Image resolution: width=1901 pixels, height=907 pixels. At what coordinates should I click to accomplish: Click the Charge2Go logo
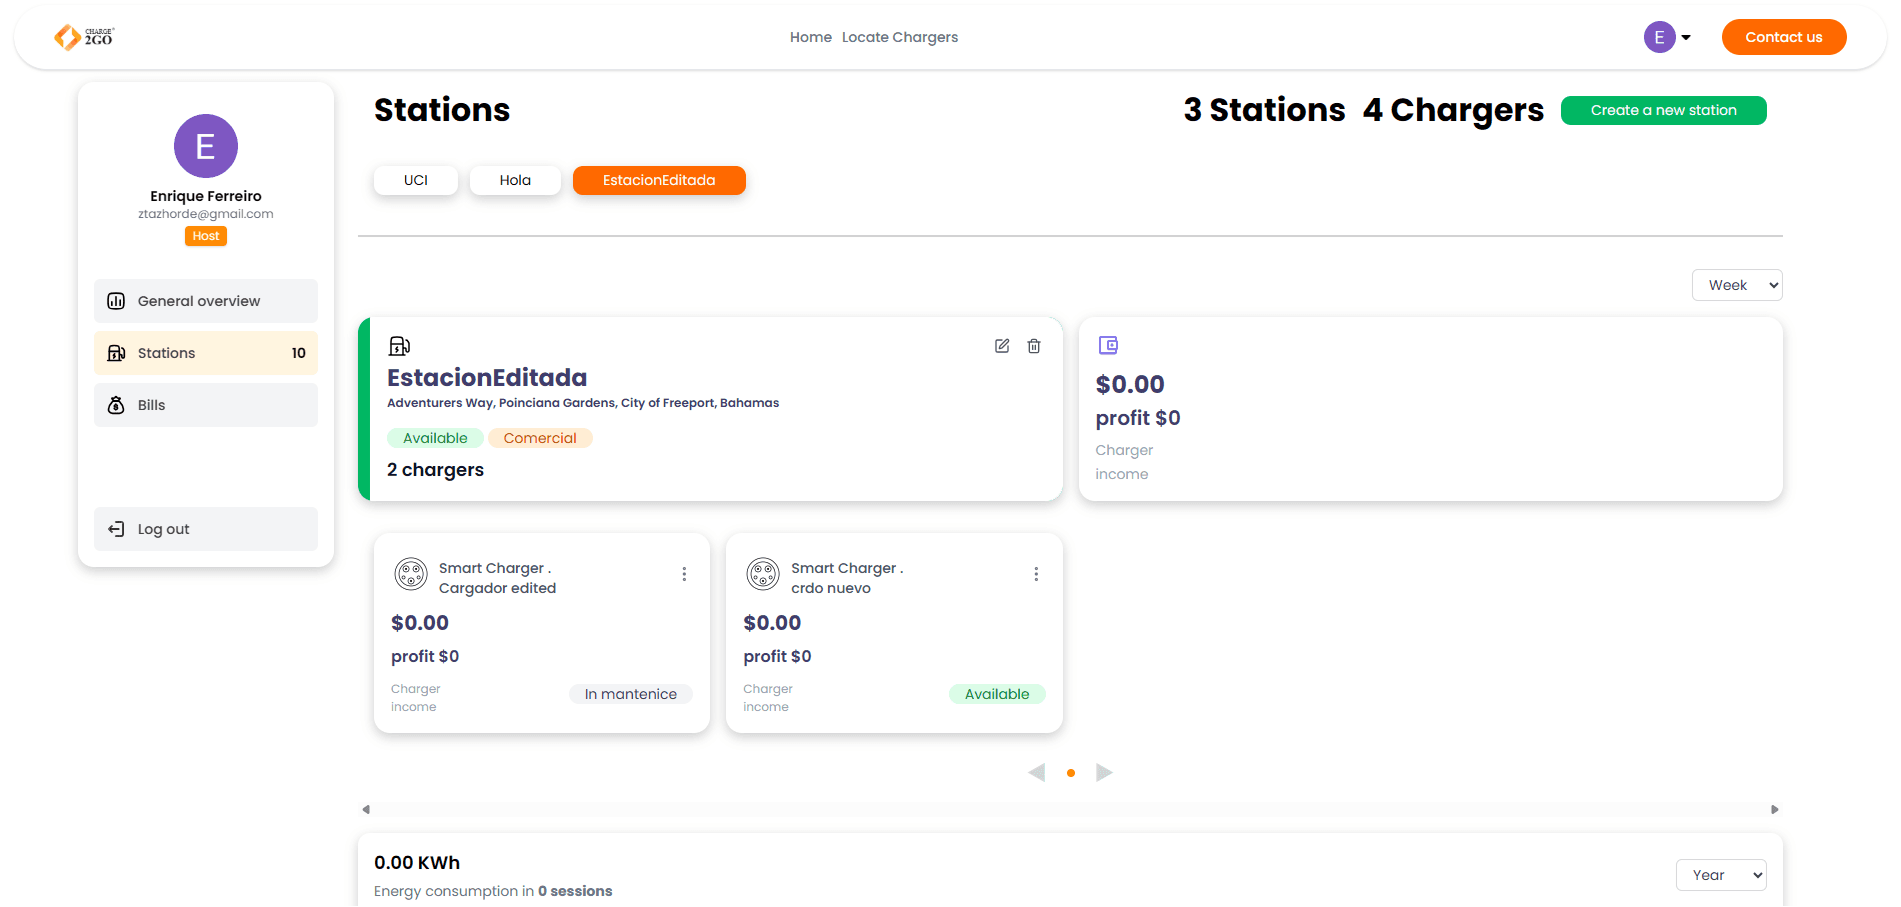tap(84, 37)
